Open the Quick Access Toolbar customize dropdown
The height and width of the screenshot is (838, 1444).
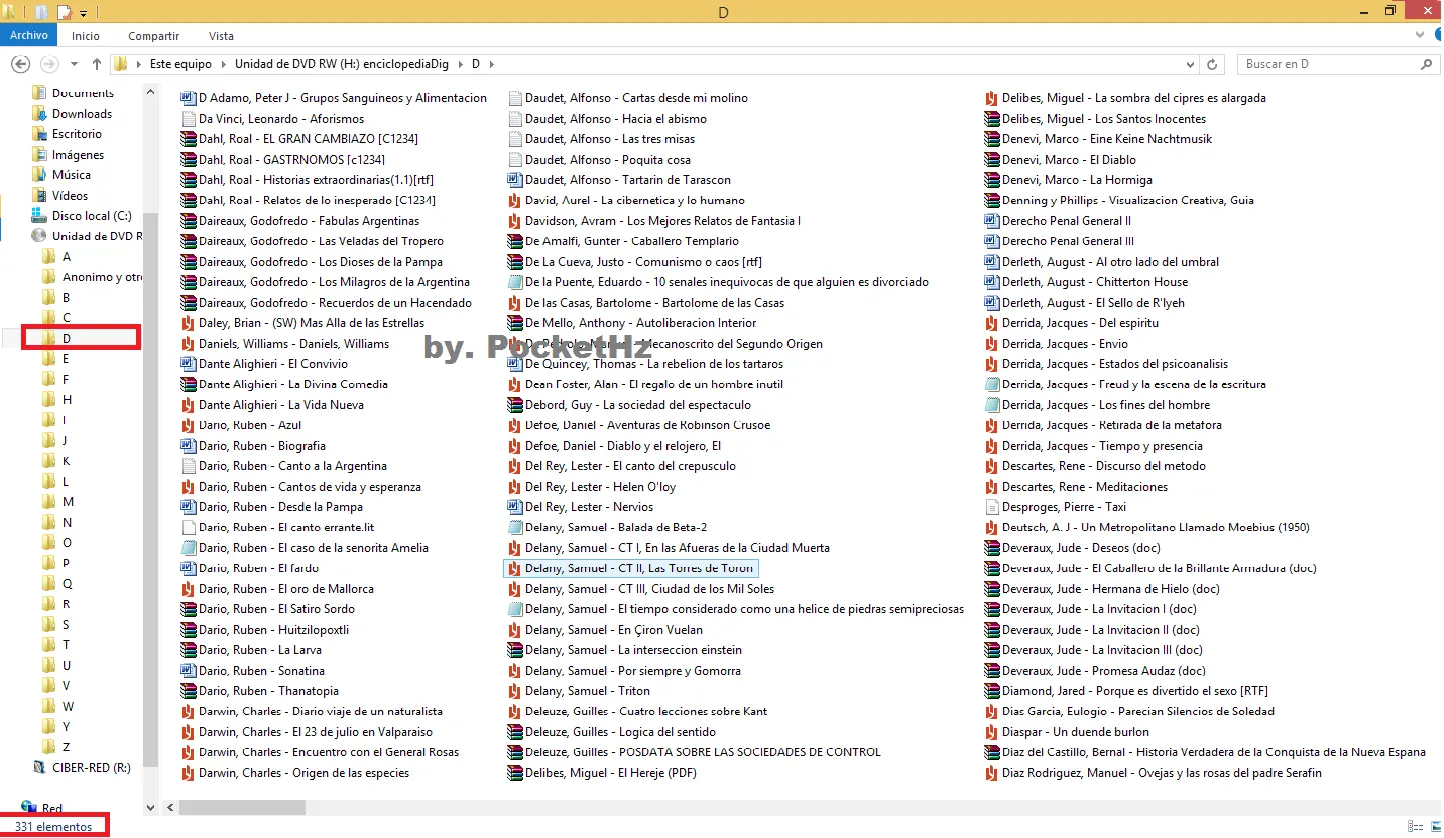point(83,13)
